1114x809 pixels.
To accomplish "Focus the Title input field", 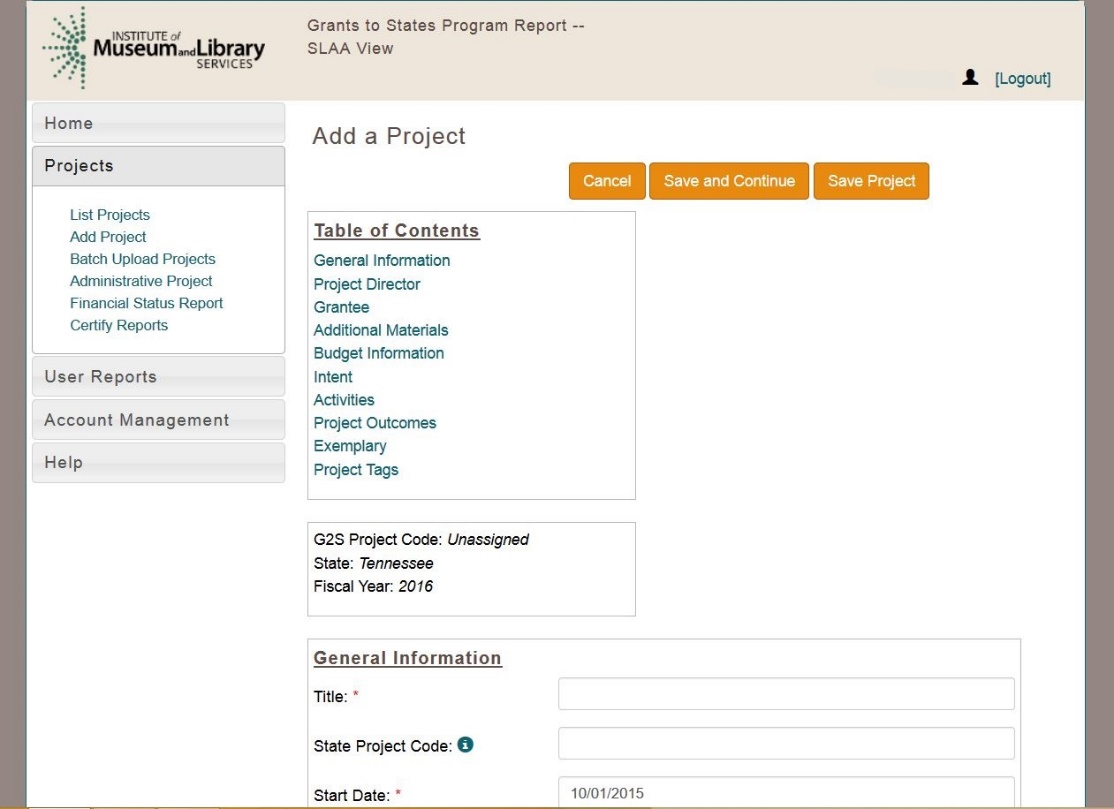I will pyautogui.click(x=786, y=694).
